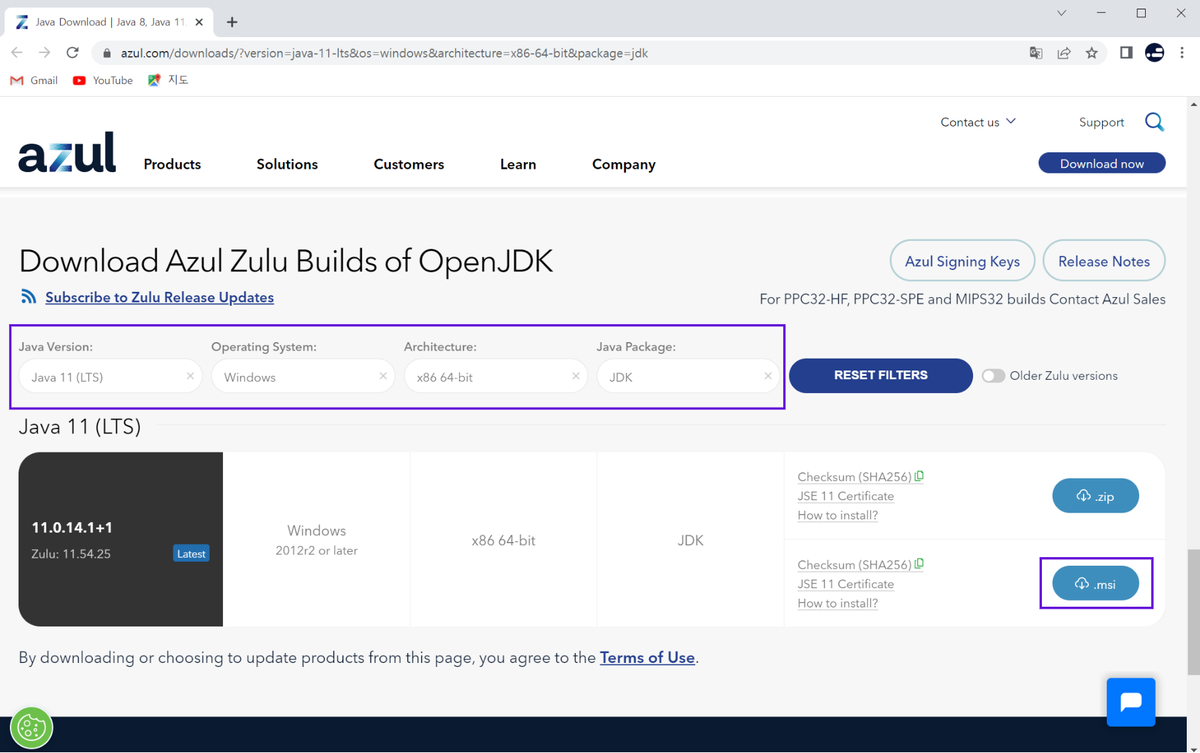1200x753 pixels.
Task: Bookmark this page with star icon
Action: [x=1092, y=53]
